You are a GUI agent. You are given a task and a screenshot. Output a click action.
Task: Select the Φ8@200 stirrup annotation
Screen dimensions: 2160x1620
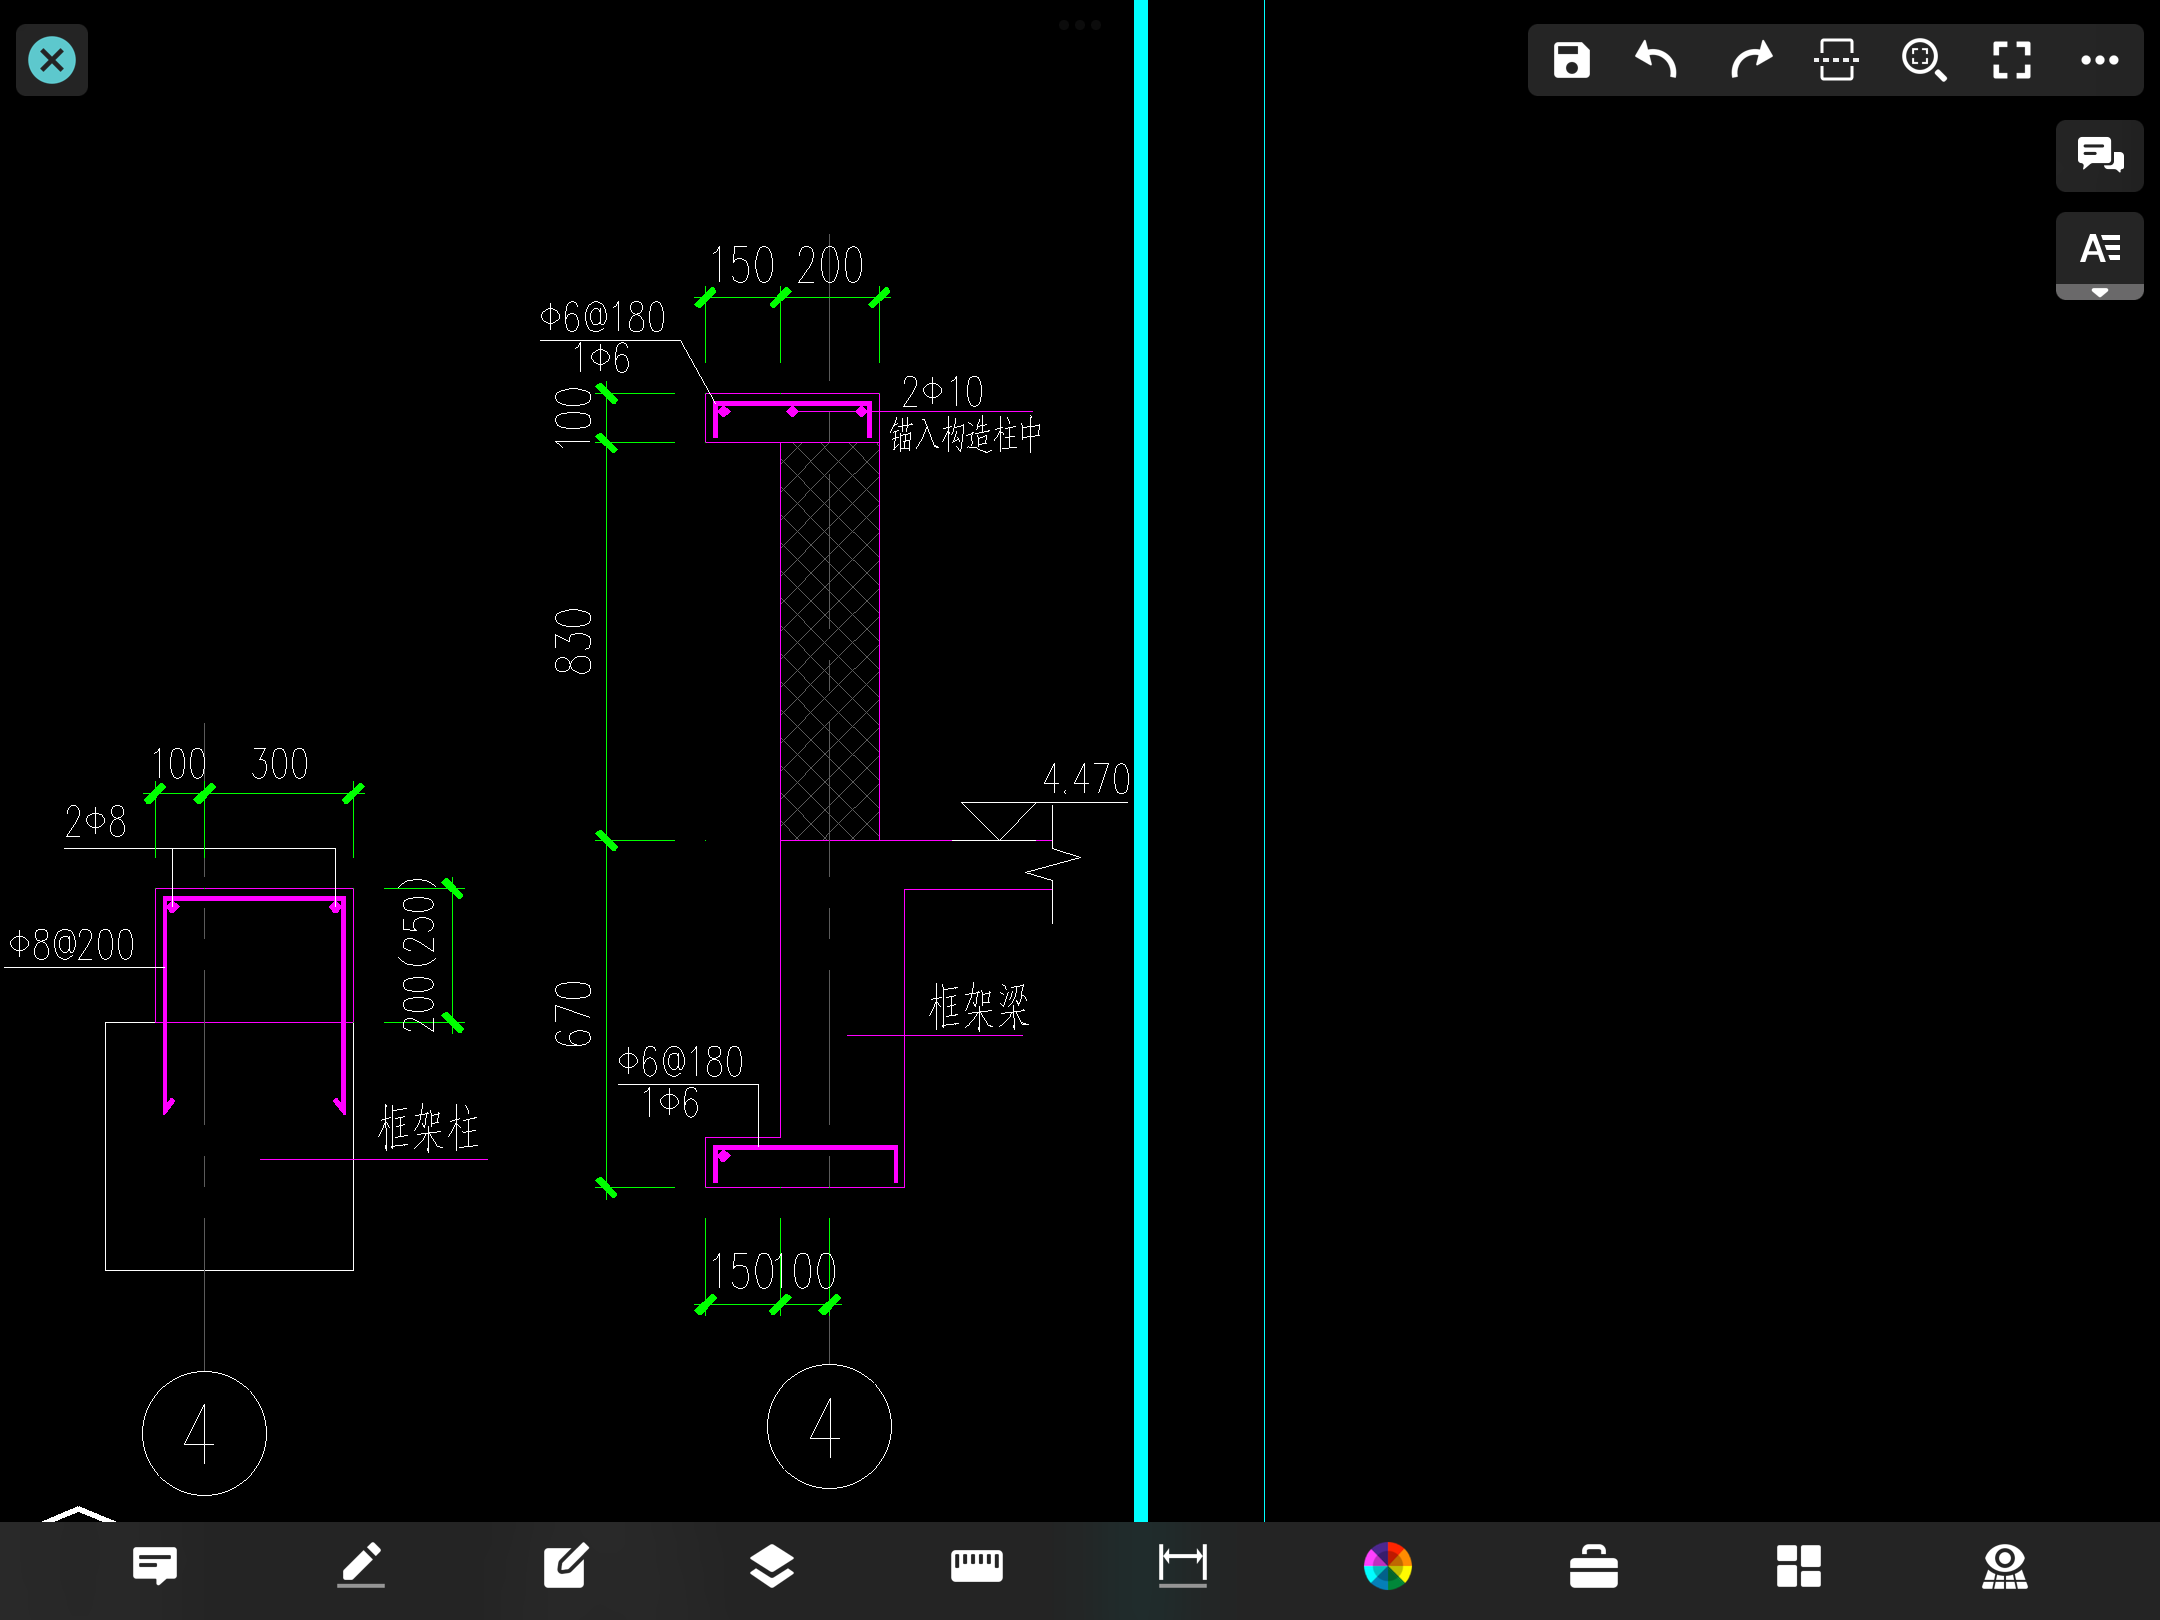pos(71,945)
